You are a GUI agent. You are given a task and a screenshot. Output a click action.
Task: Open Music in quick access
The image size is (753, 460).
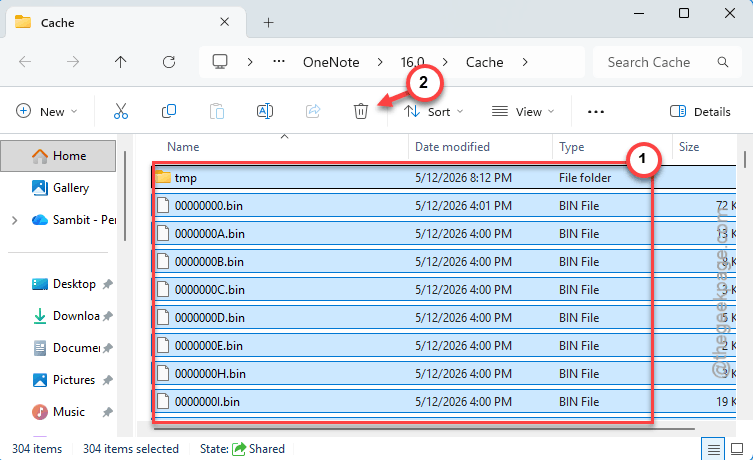coord(58,412)
